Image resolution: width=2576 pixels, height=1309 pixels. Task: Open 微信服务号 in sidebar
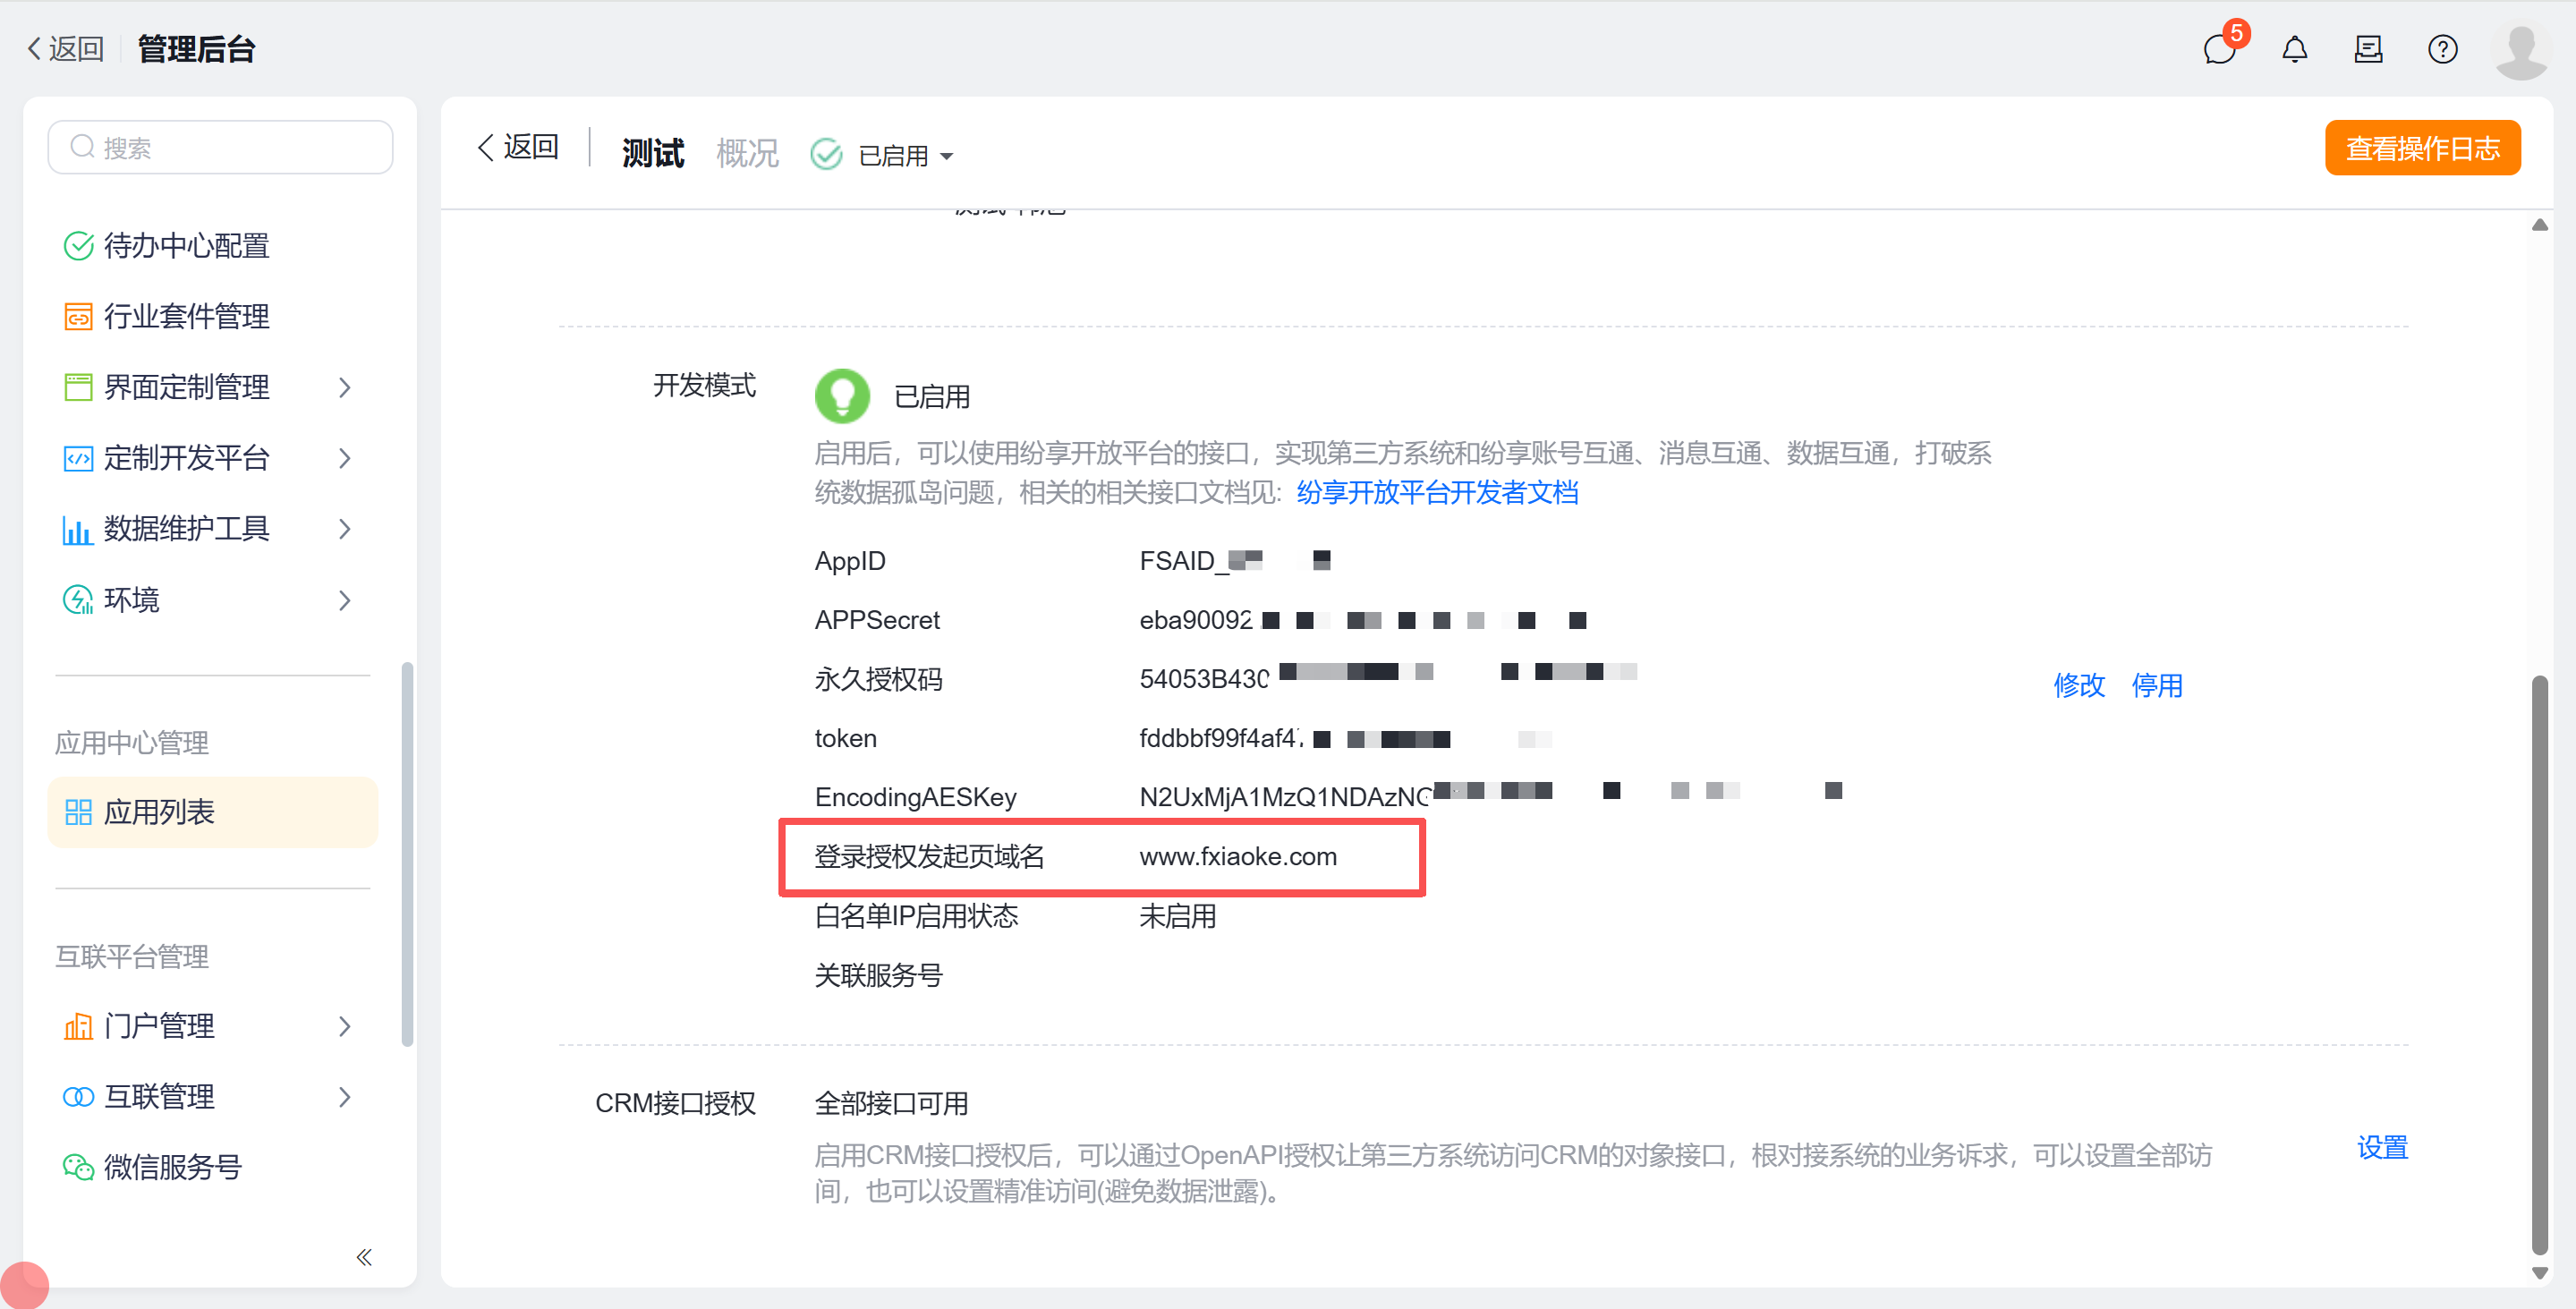172,1166
